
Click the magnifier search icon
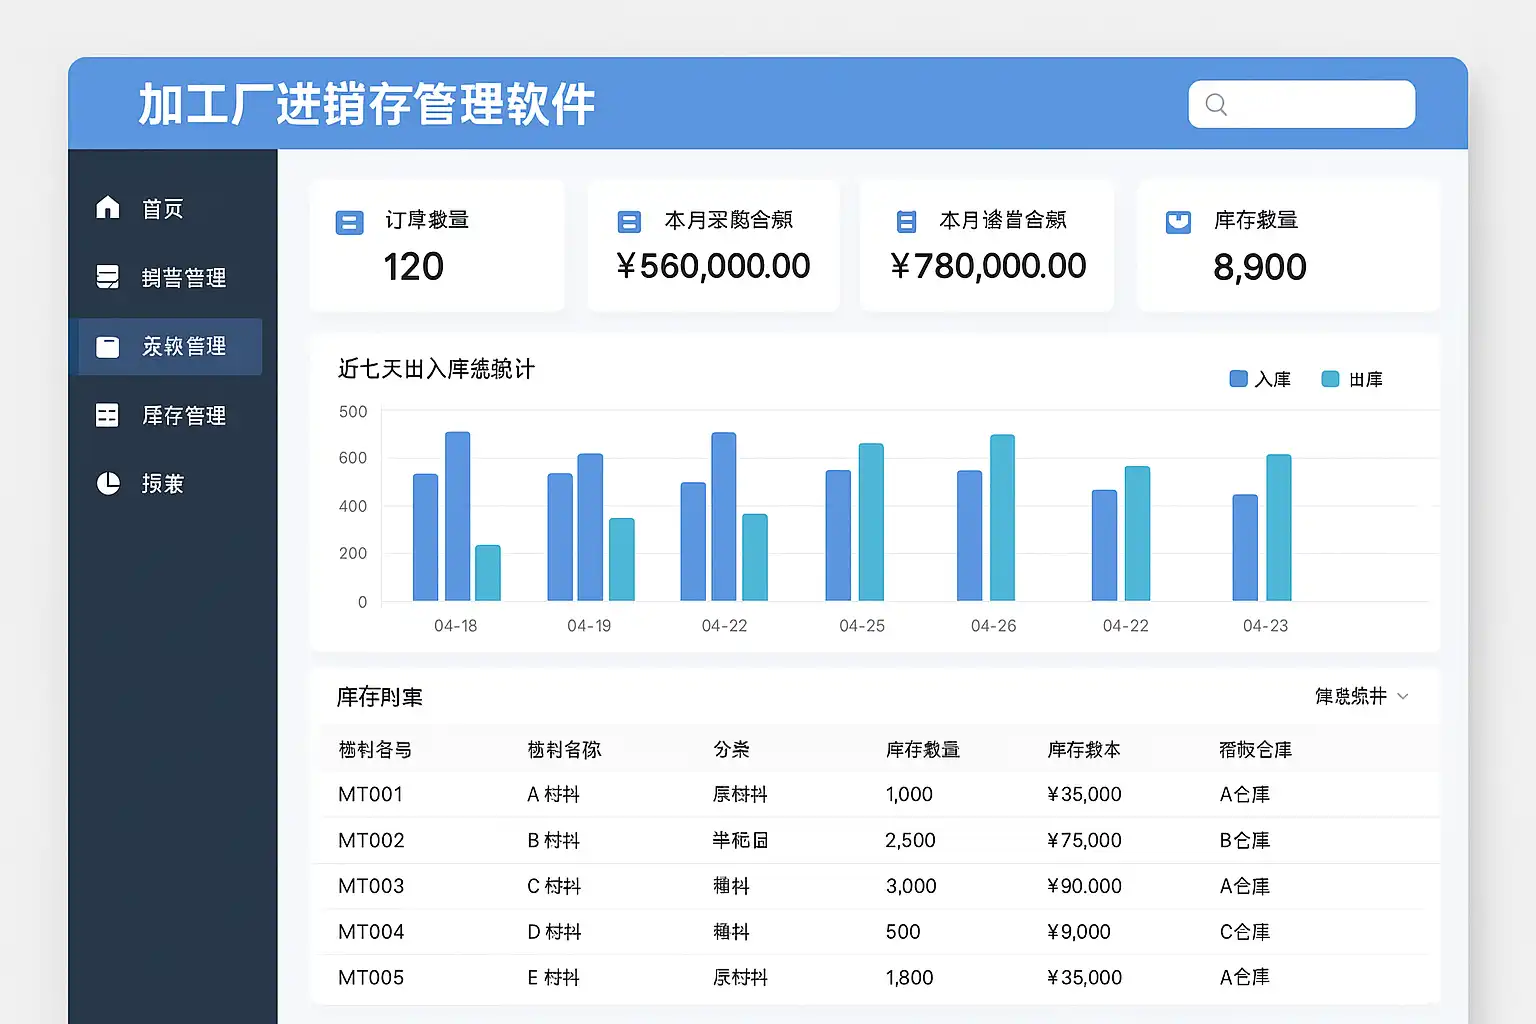1216,105
